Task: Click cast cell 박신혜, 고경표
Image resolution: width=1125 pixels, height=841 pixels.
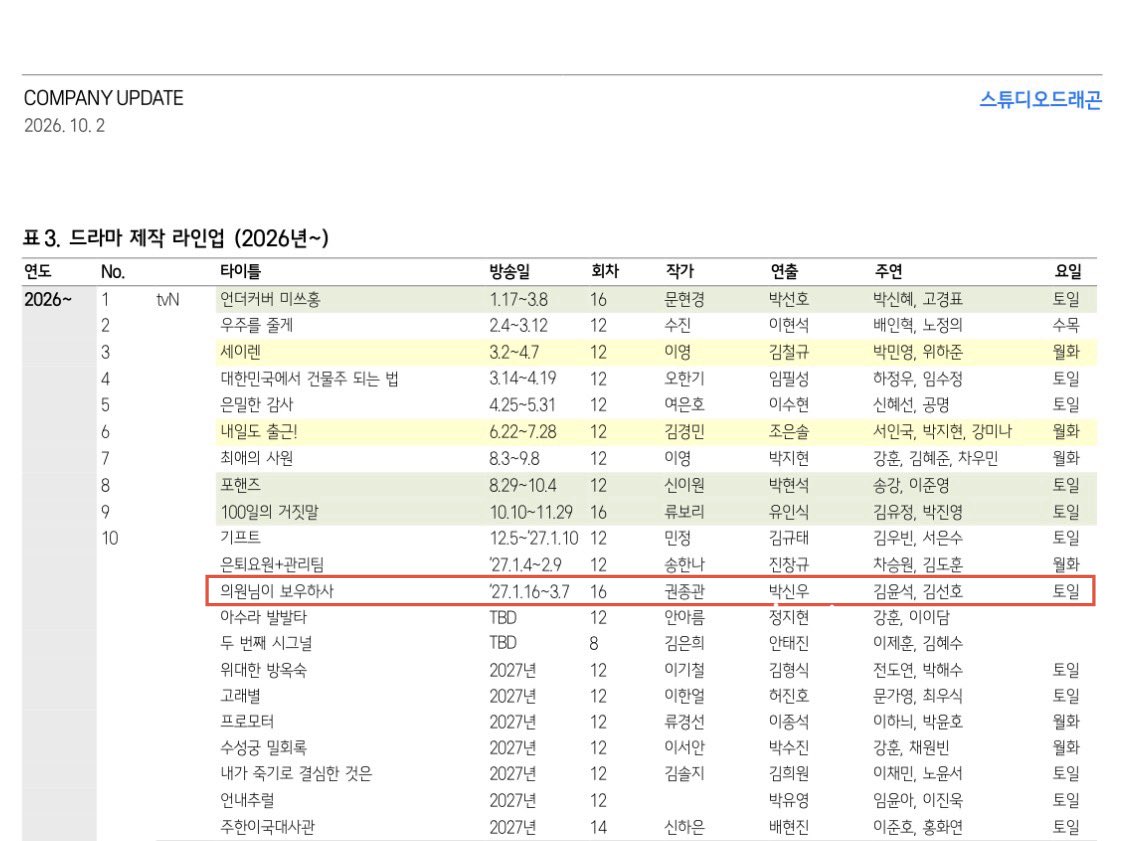Action: [918, 299]
